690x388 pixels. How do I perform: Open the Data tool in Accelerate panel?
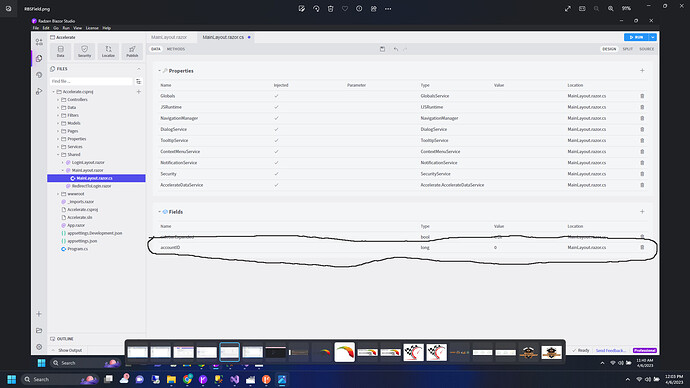(61, 51)
